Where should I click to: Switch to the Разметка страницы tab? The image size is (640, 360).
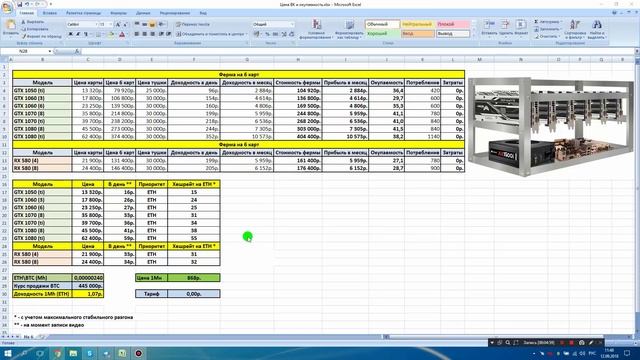(83, 13)
